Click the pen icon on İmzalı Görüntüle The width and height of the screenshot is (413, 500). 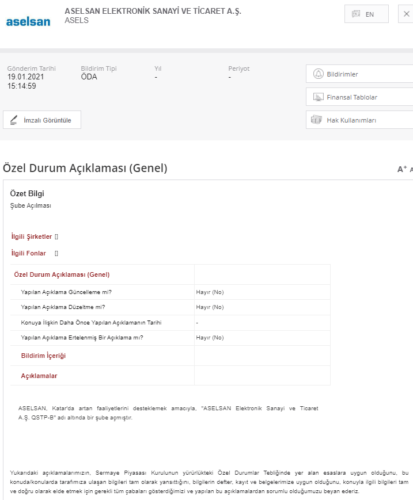point(14,120)
